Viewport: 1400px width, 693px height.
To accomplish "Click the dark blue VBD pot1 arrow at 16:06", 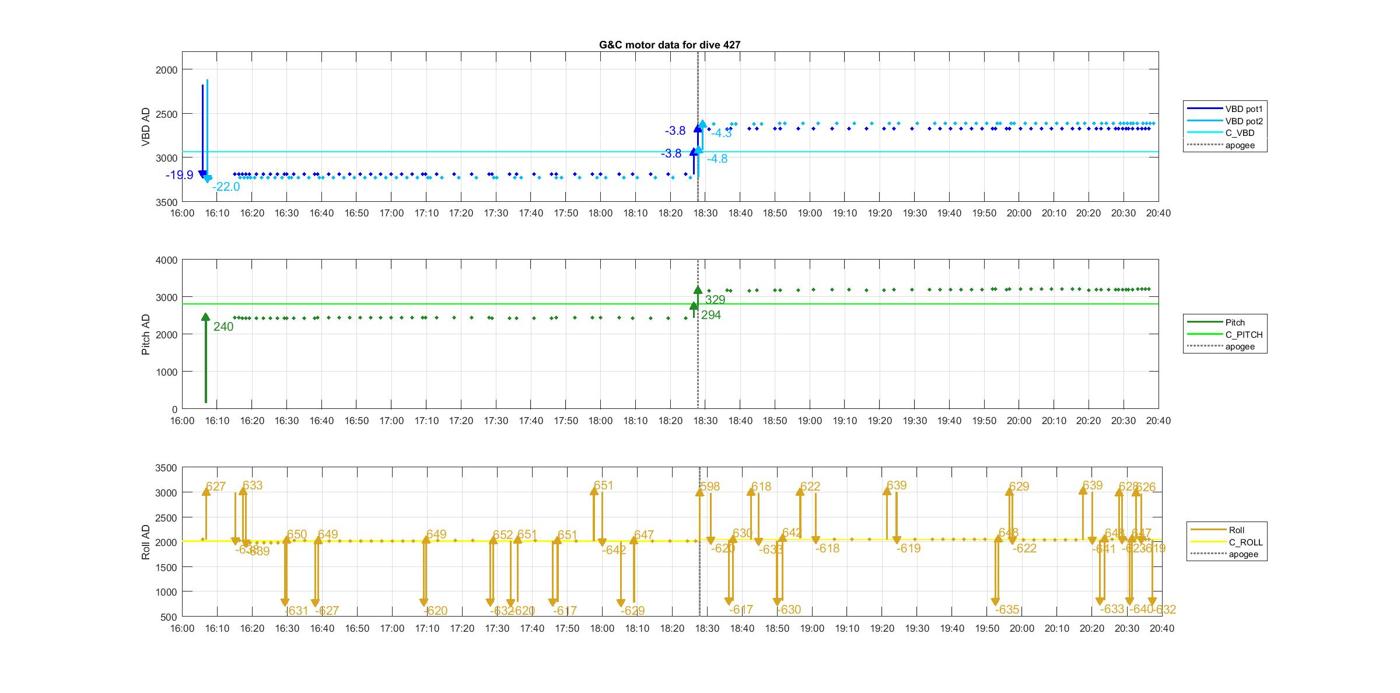I will (x=202, y=130).
